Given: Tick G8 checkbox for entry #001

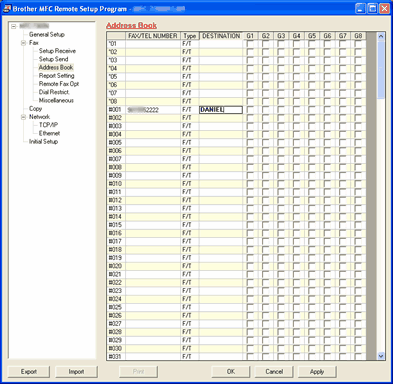Looking at the screenshot, I should point(358,110).
